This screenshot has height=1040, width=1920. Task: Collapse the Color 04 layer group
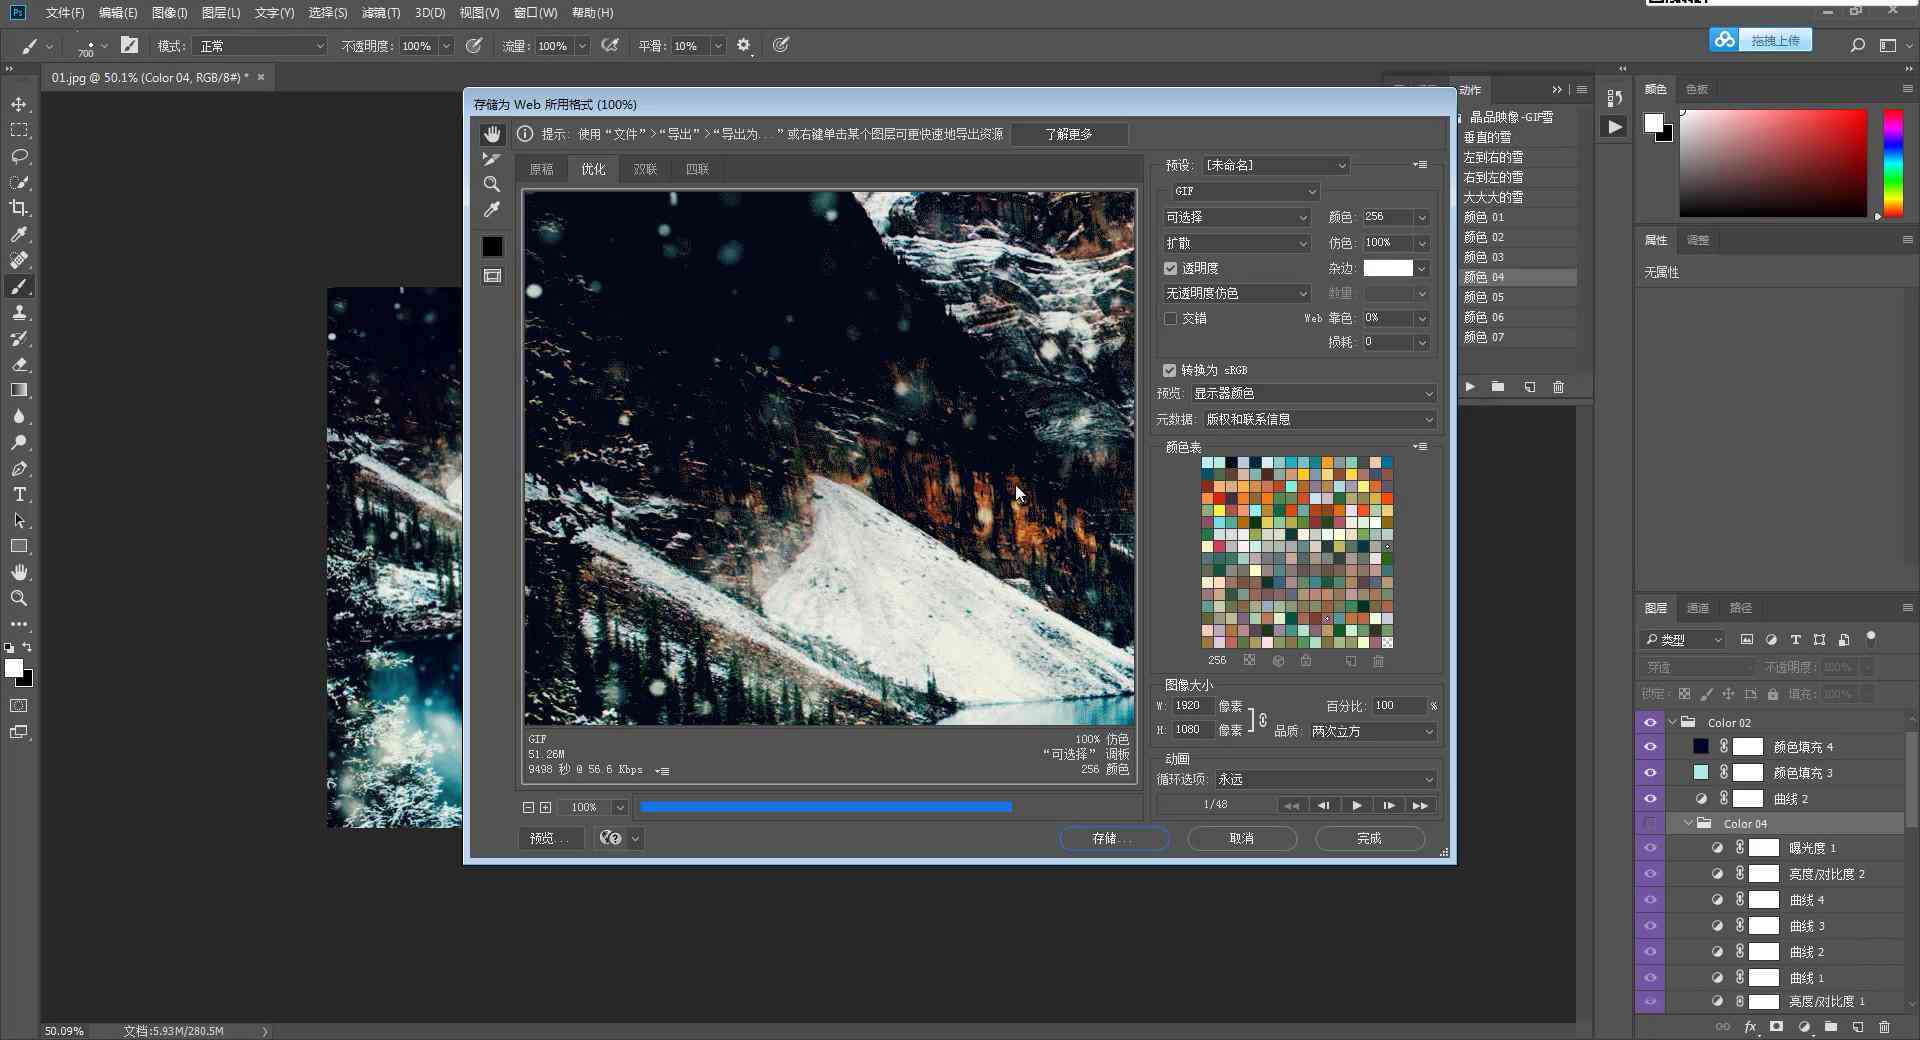point(1689,823)
